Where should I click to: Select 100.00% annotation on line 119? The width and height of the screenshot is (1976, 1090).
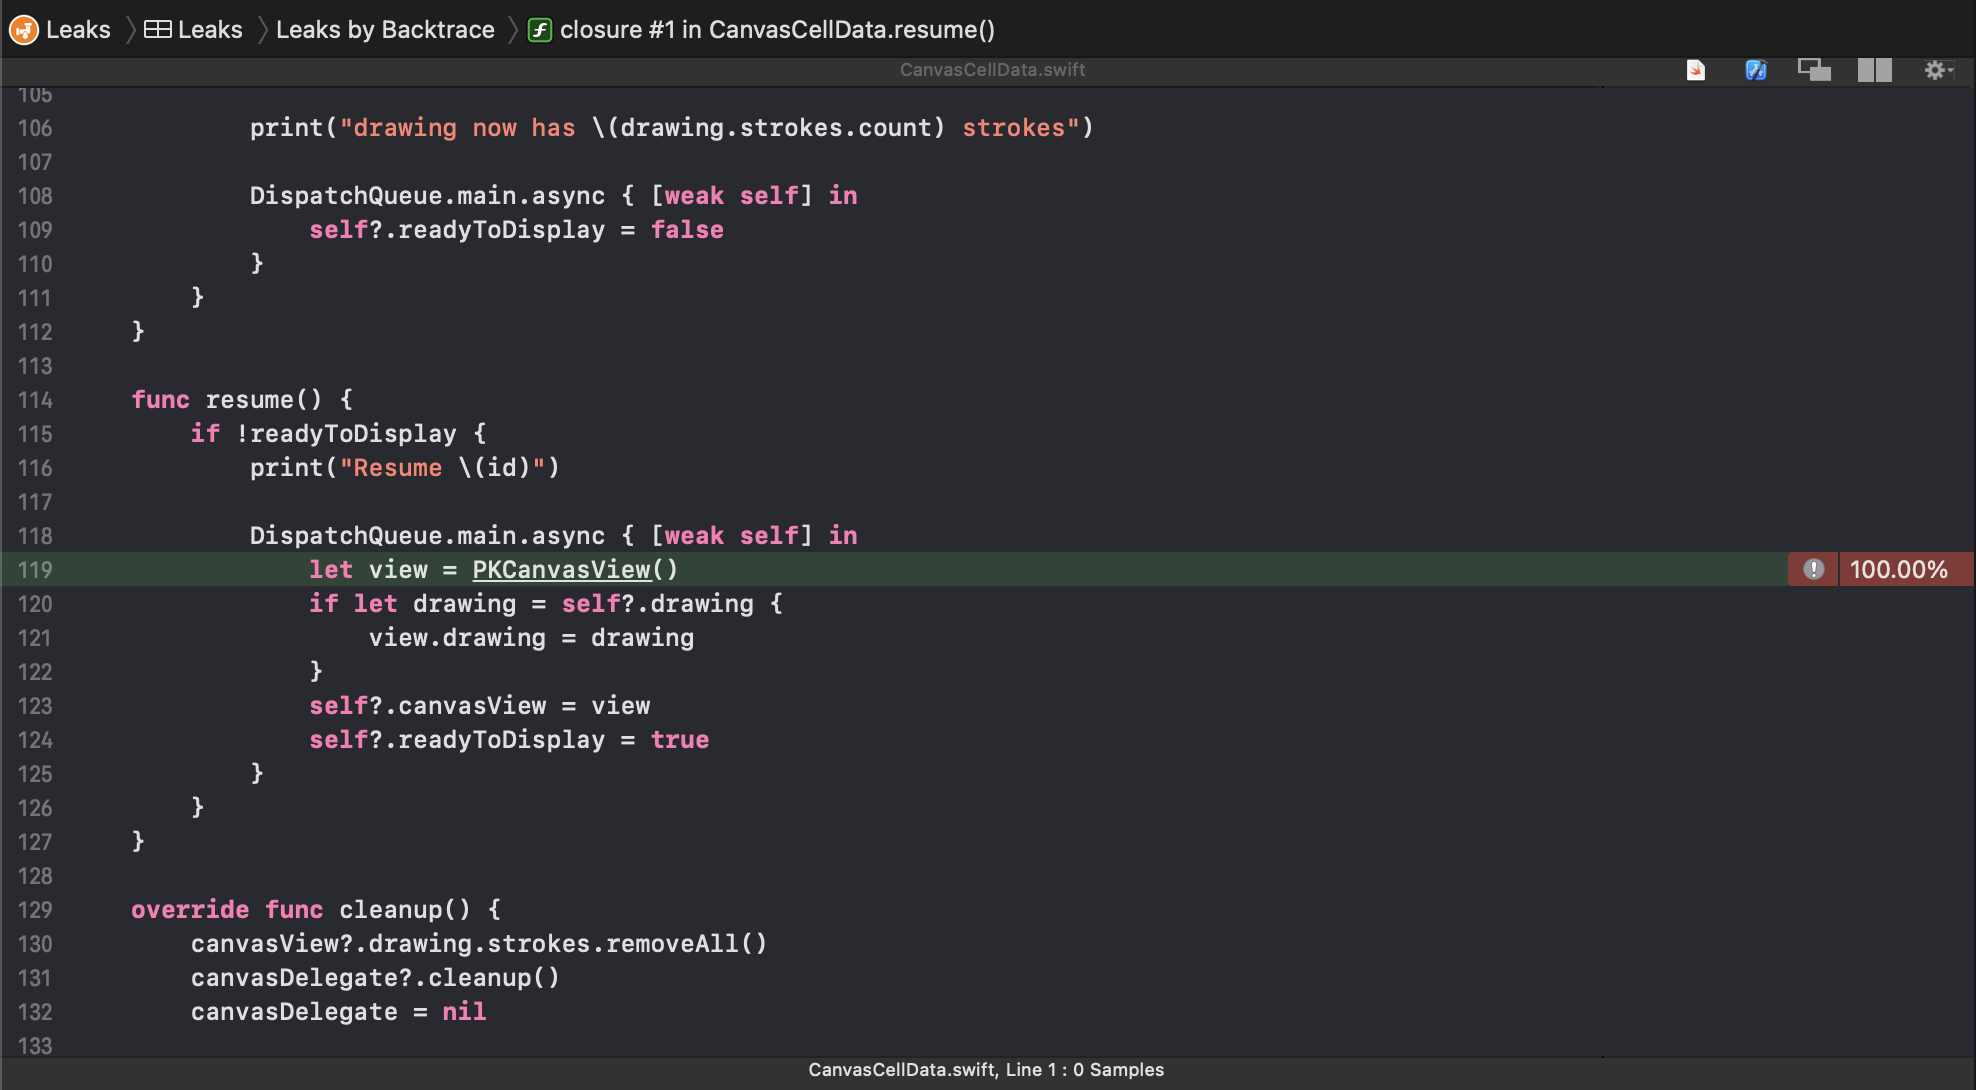[x=1898, y=569]
